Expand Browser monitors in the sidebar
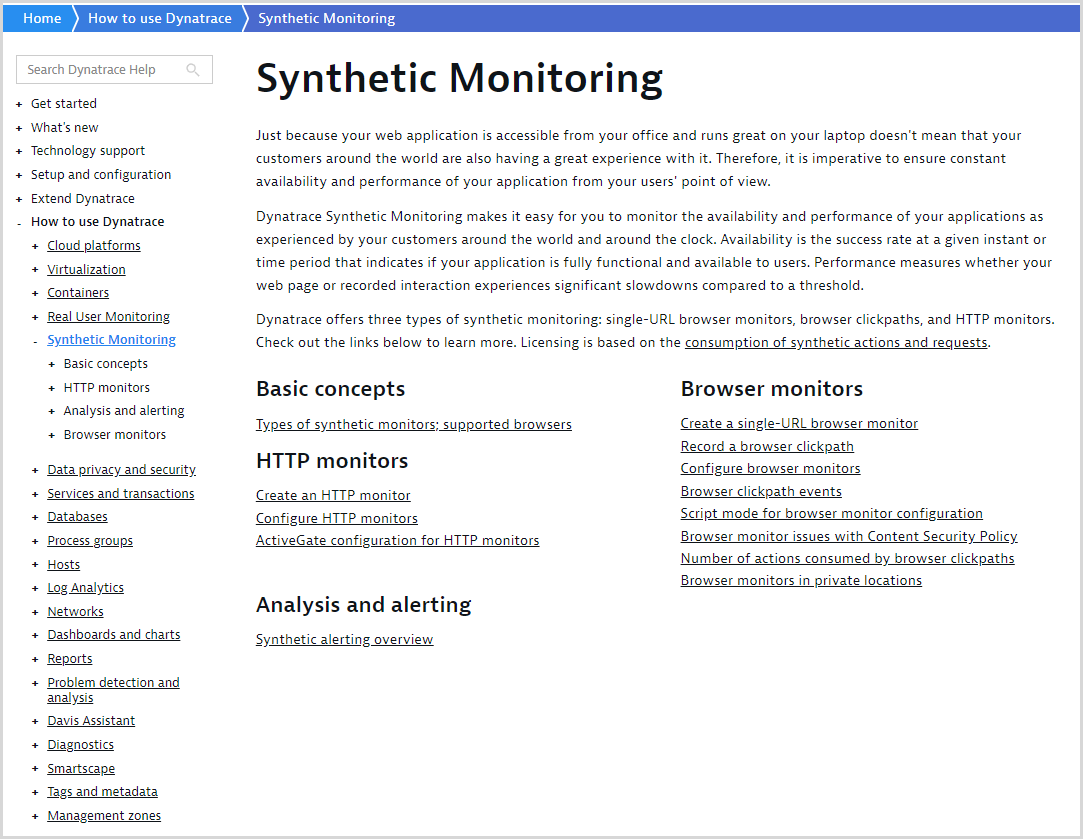 pyautogui.click(x=52, y=436)
